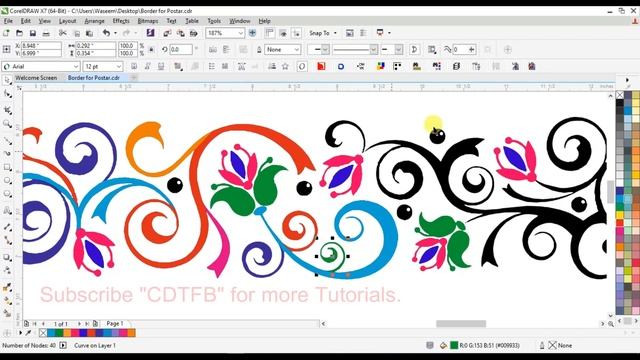Select the Zoom tool magnifier
Viewport: 640px width, 360px height.
coord(7,124)
